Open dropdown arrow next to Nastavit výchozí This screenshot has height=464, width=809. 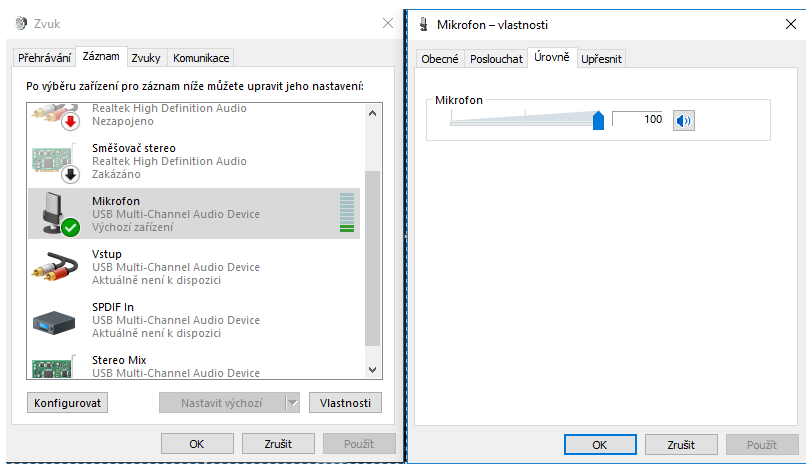pyautogui.click(x=293, y=403)
